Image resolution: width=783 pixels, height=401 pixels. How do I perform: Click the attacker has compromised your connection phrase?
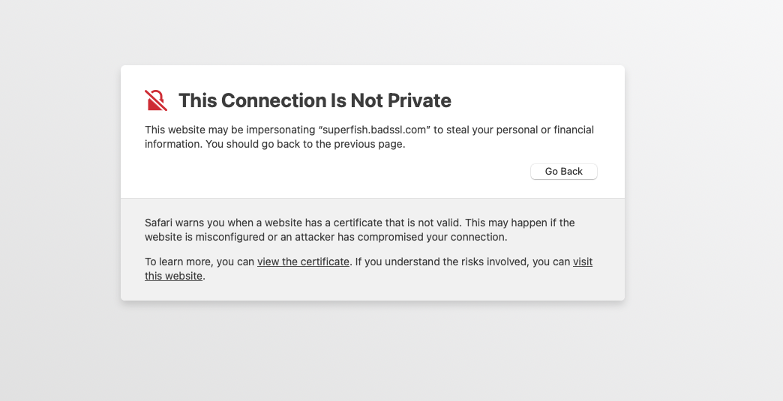click(x=400, y=237)
